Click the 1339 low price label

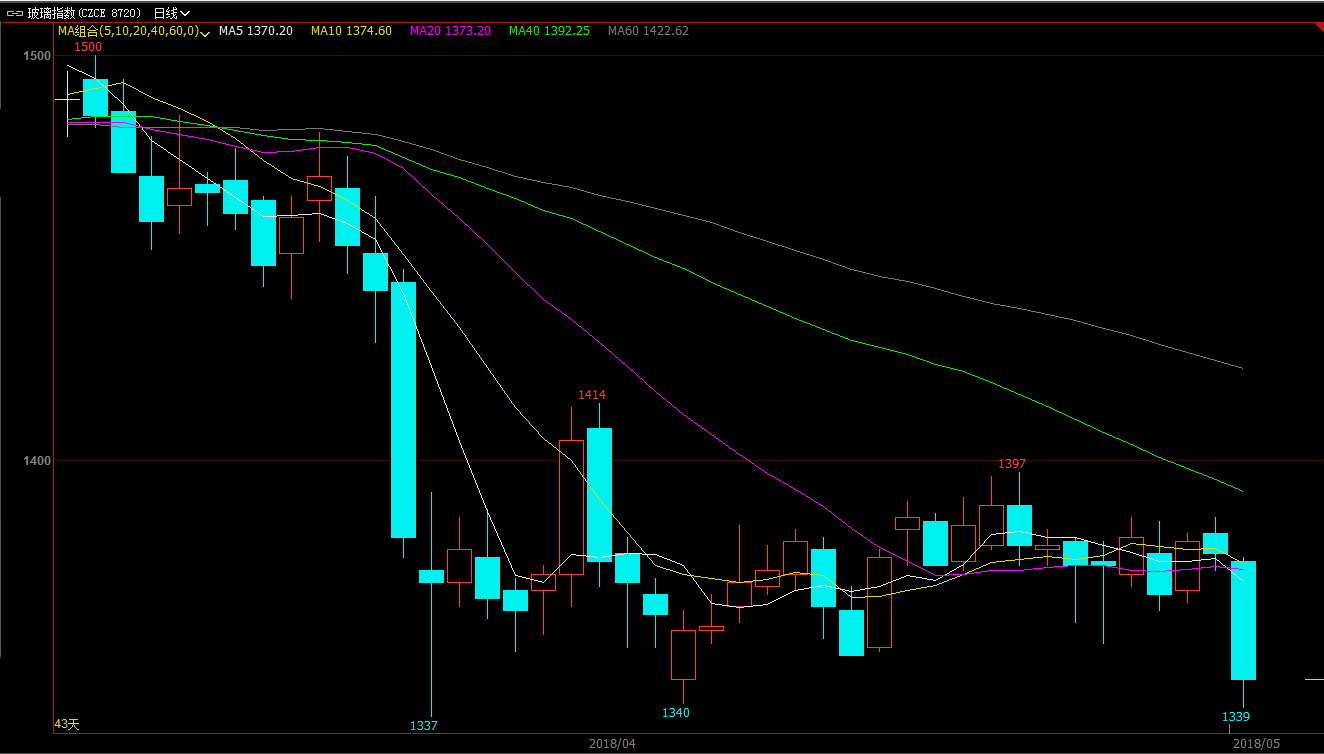tap(1236, 717)
